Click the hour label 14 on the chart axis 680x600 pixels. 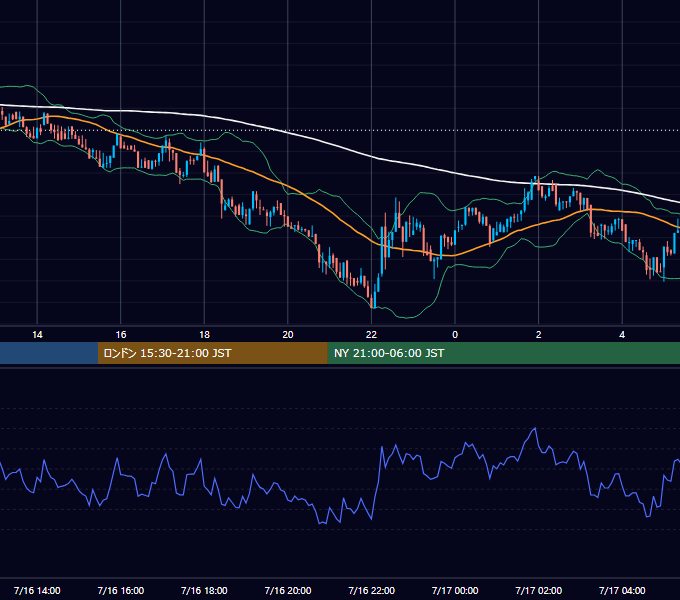[x=37, y=335]
